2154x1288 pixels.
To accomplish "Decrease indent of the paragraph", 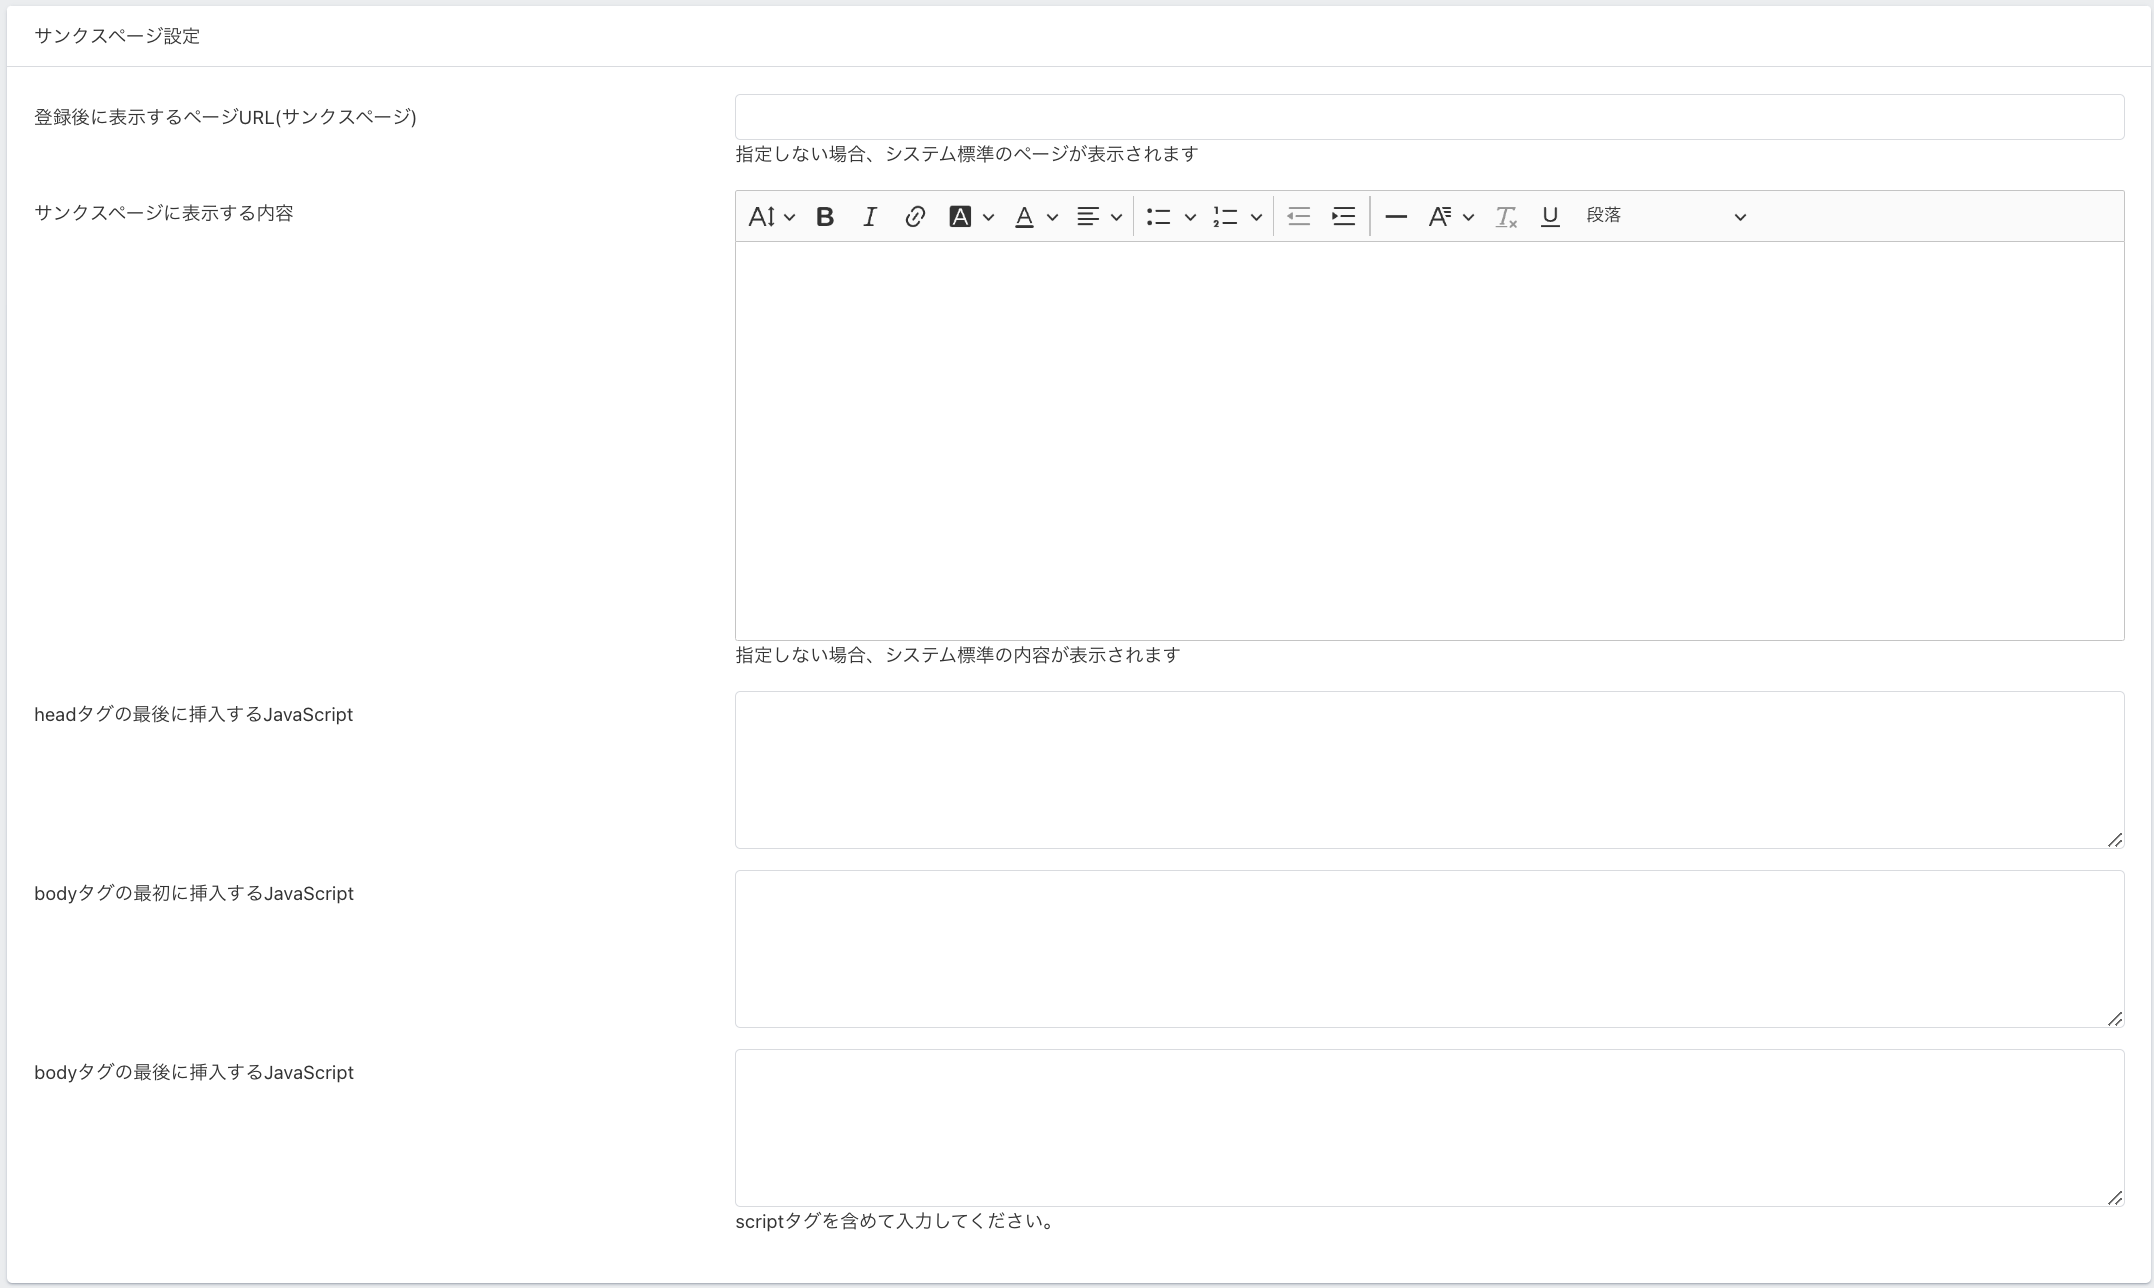I will tap(1298, 216).
